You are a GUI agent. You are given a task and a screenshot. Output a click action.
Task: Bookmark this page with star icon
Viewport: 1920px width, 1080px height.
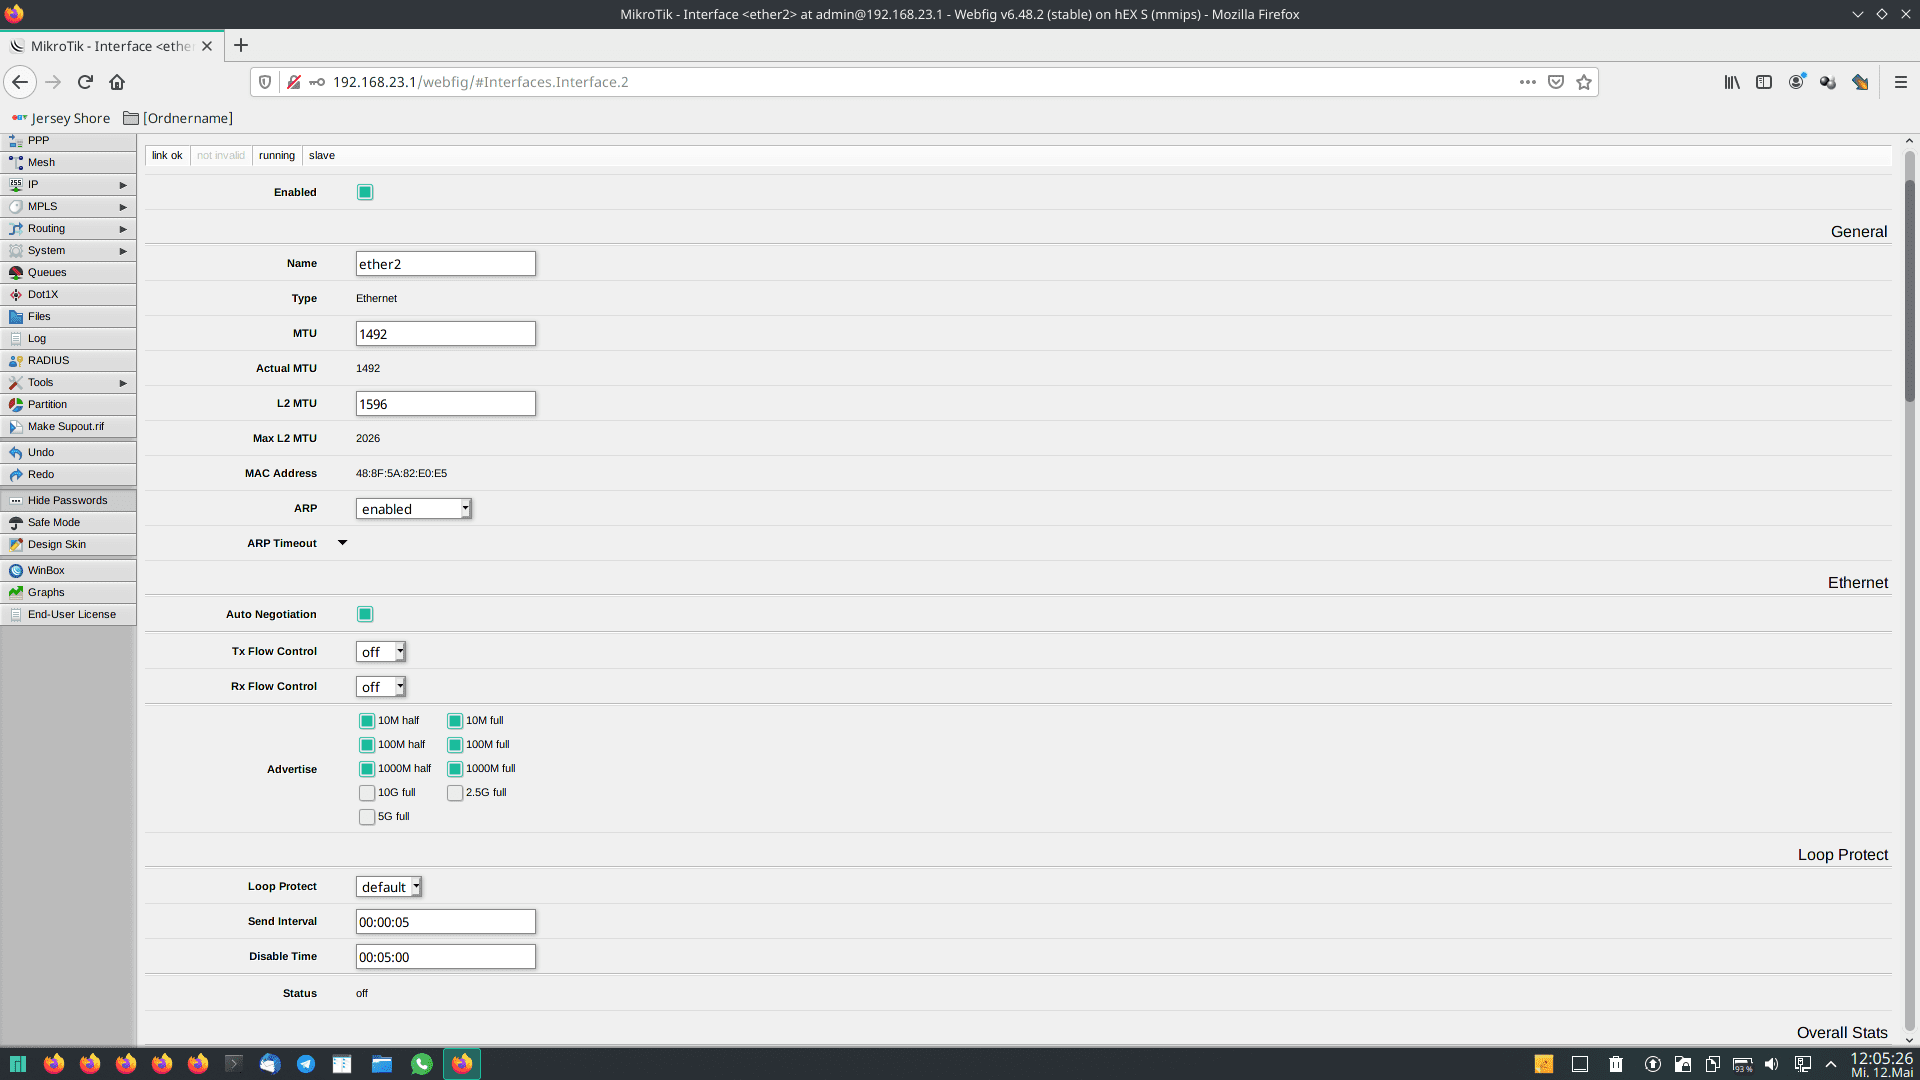click(1584, 82)
